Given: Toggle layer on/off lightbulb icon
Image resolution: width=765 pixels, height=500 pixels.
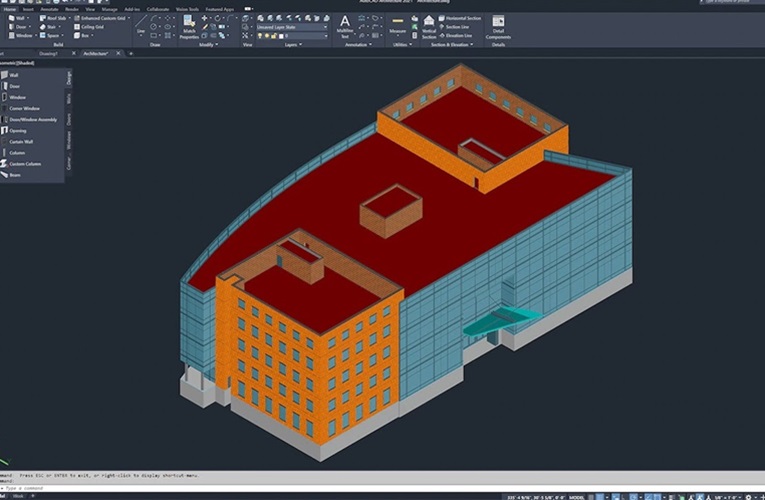Looking at the screenshot, I should (x=260, y=36).
